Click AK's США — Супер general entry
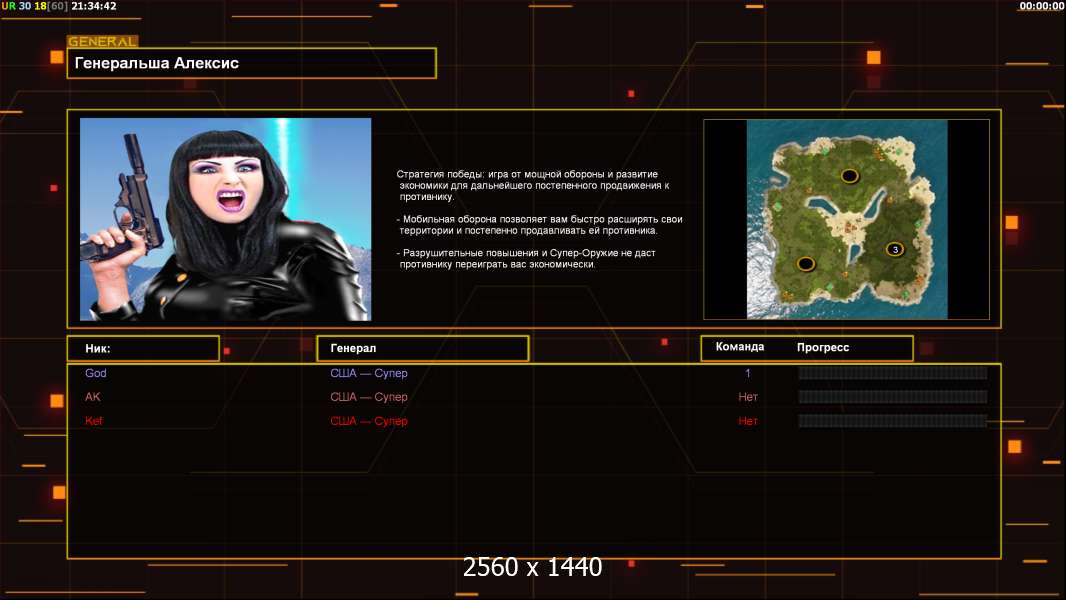 (x=369, y=397)
